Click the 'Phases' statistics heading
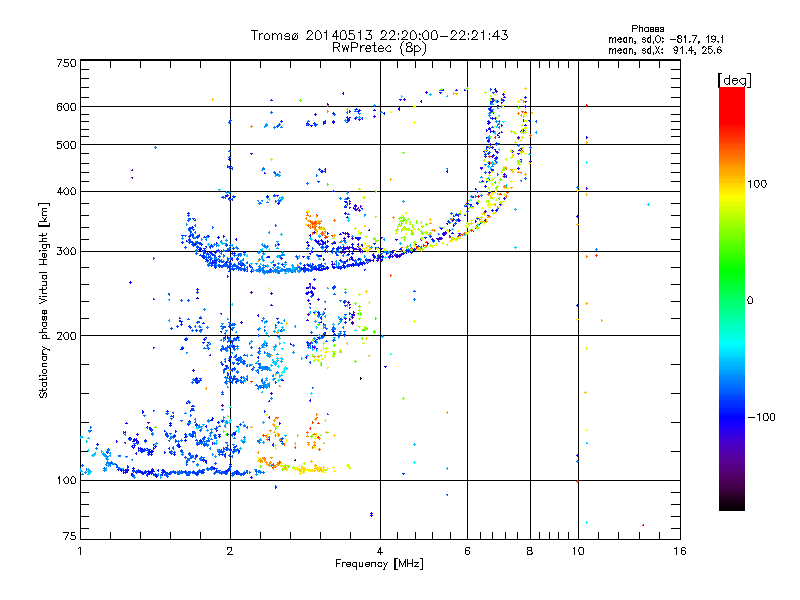This screenshot has height=600, width=800. [647, 29]
